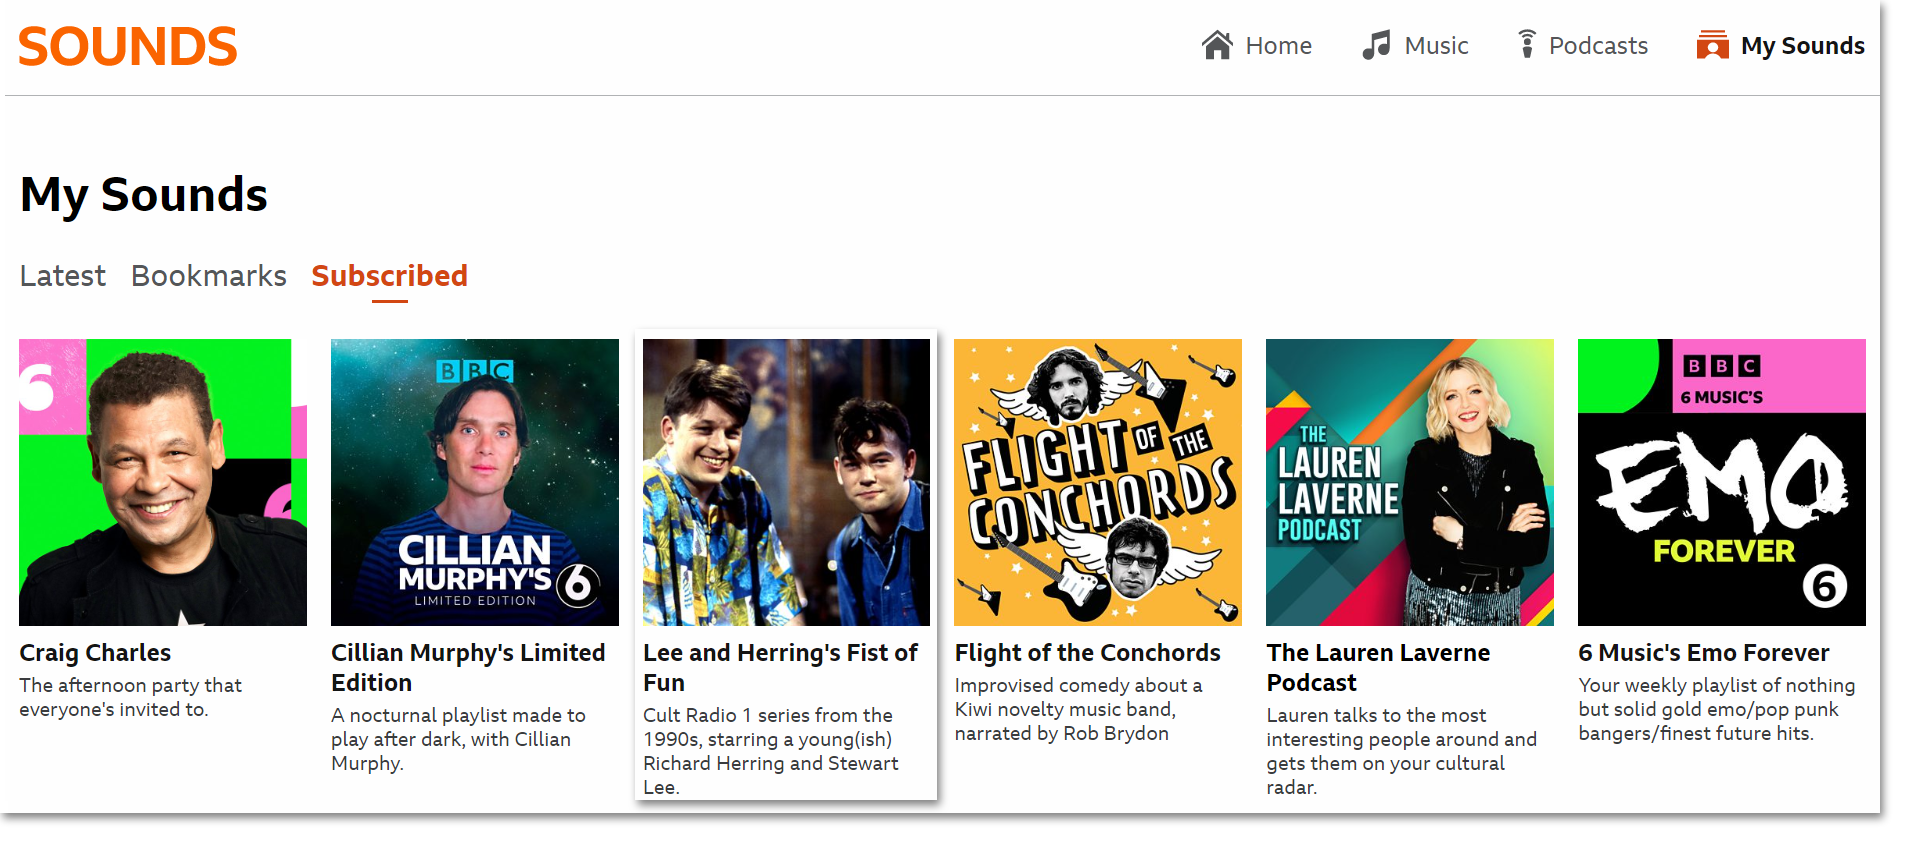Click 'Improvised comedy about a Kiwi novelty' description
The height and width of the screenshot is (854, 1919).
(x=1078, y=709)
